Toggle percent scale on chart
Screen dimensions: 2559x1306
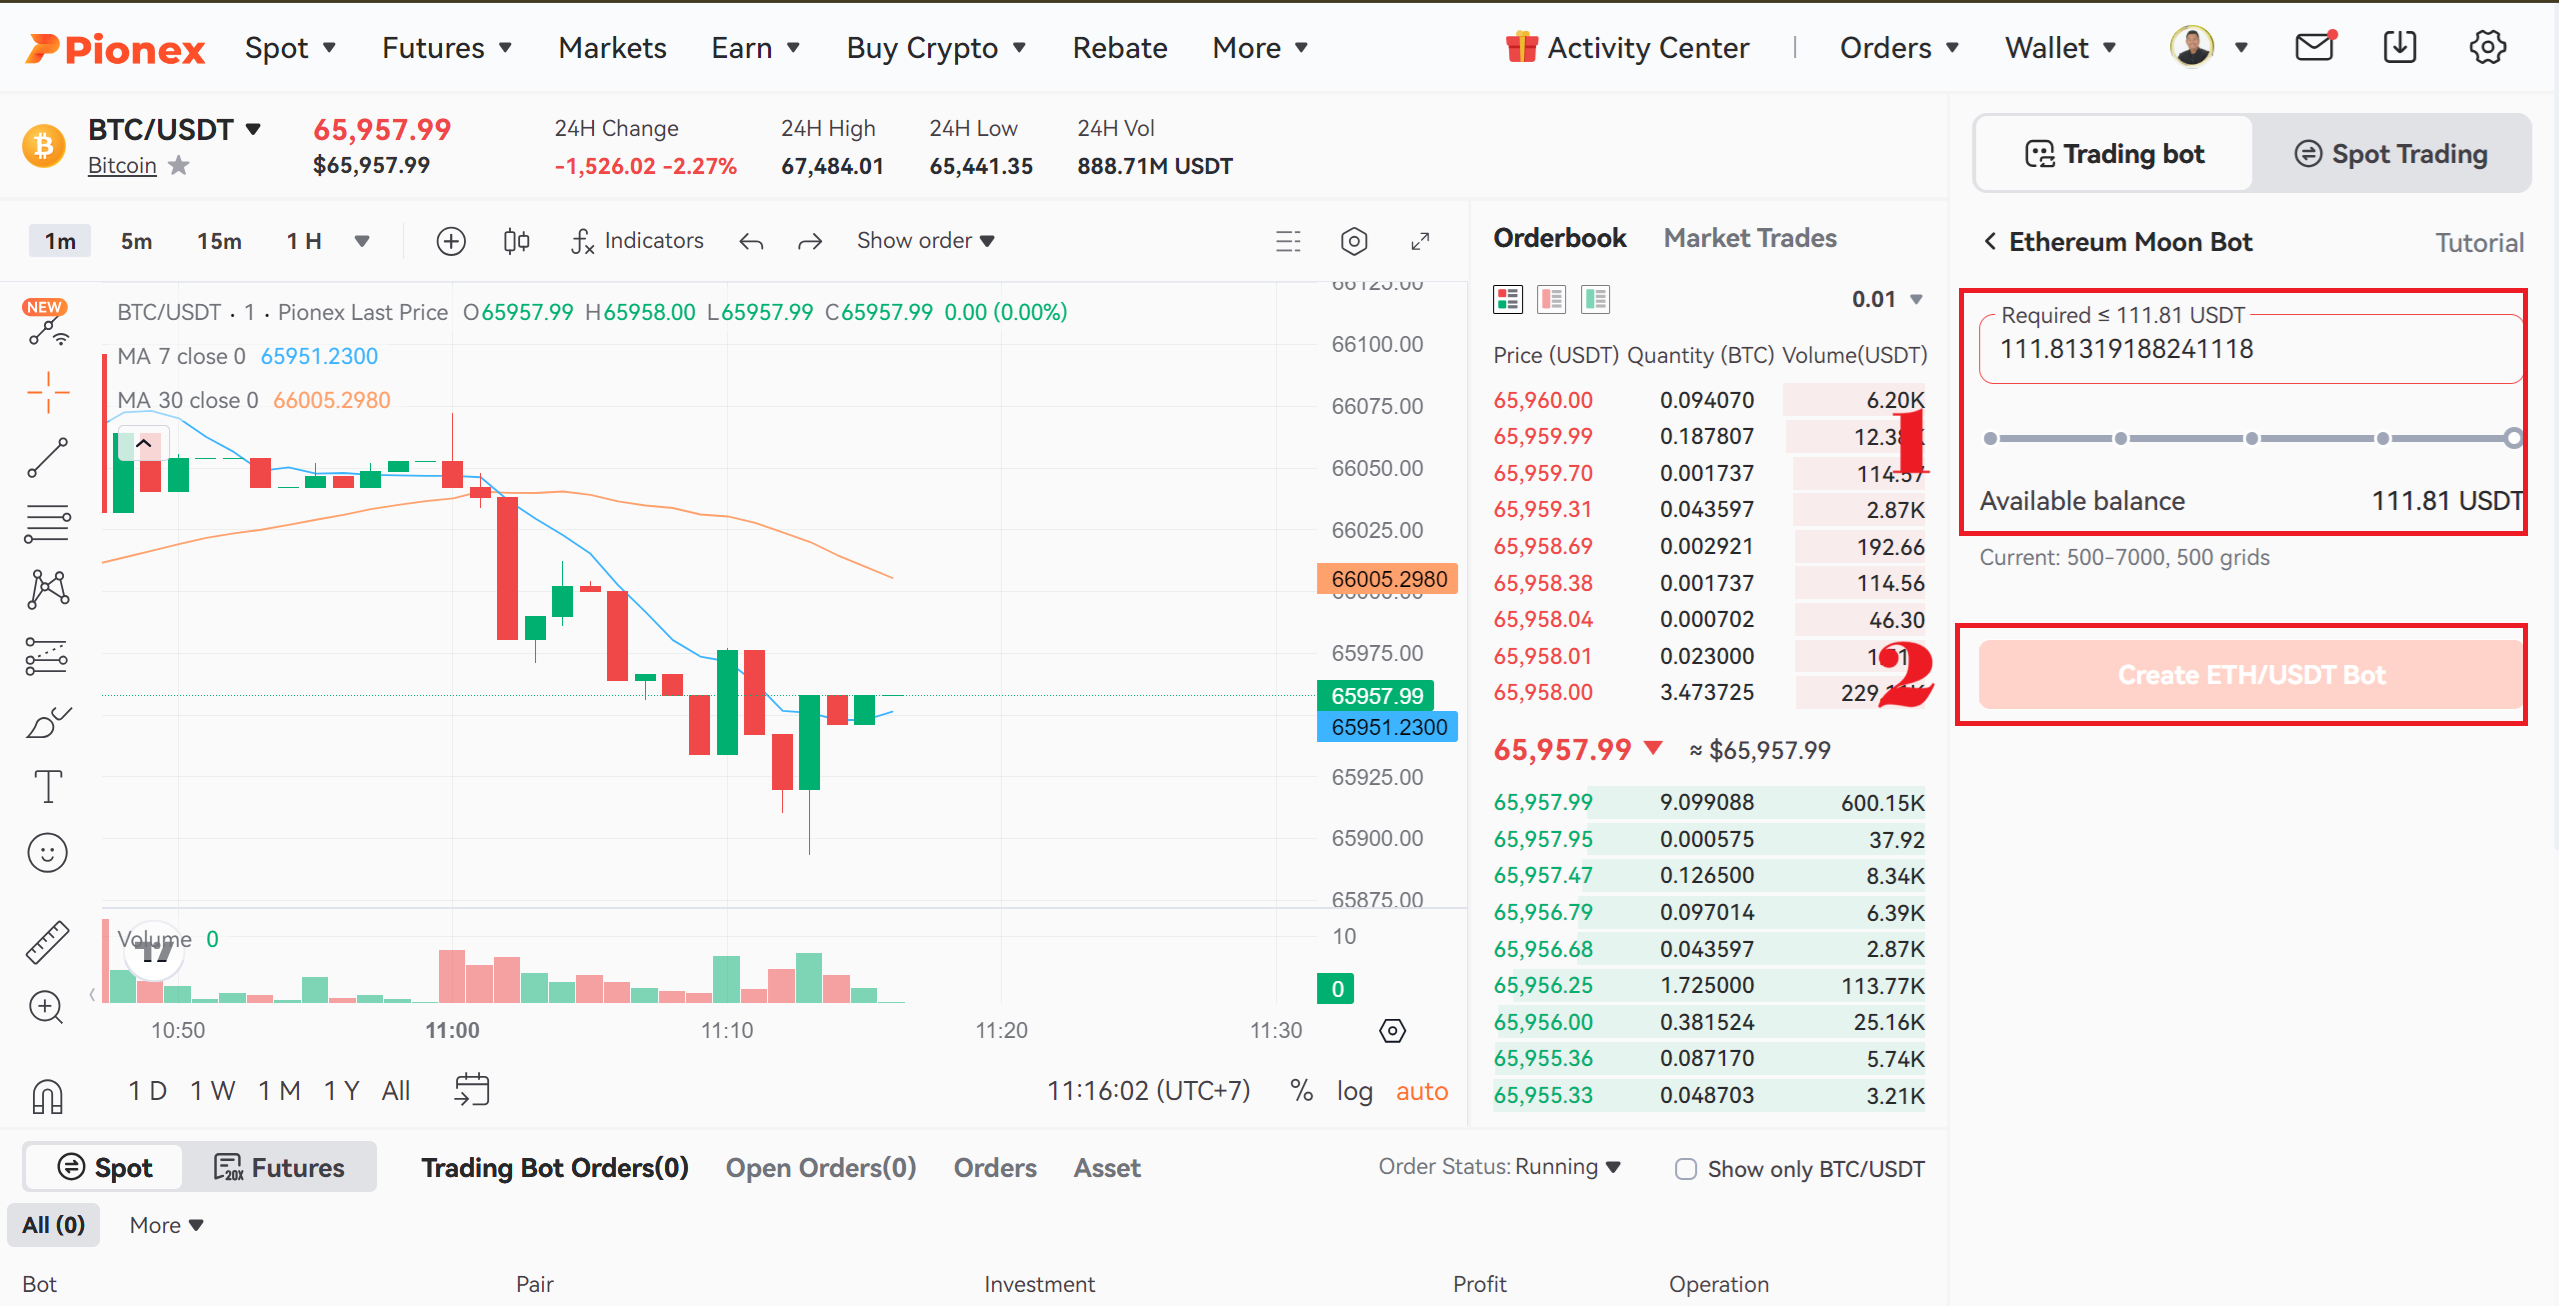1301,1091
